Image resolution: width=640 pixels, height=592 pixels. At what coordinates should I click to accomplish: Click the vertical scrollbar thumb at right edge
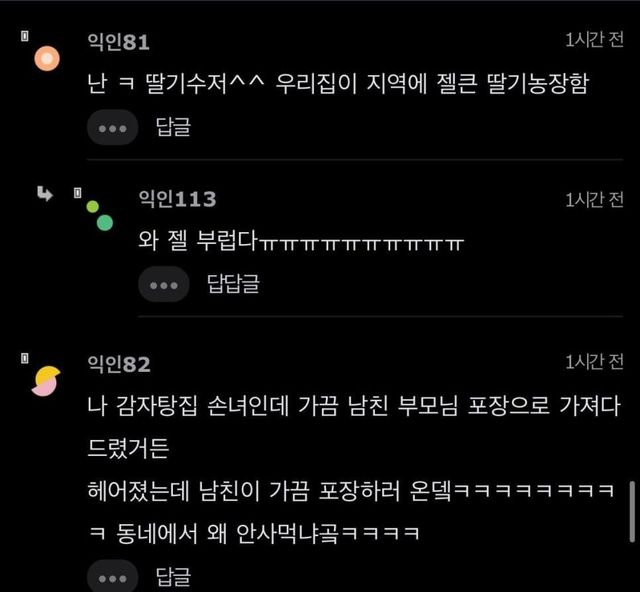pyautogui.click(x=632, y=512)
